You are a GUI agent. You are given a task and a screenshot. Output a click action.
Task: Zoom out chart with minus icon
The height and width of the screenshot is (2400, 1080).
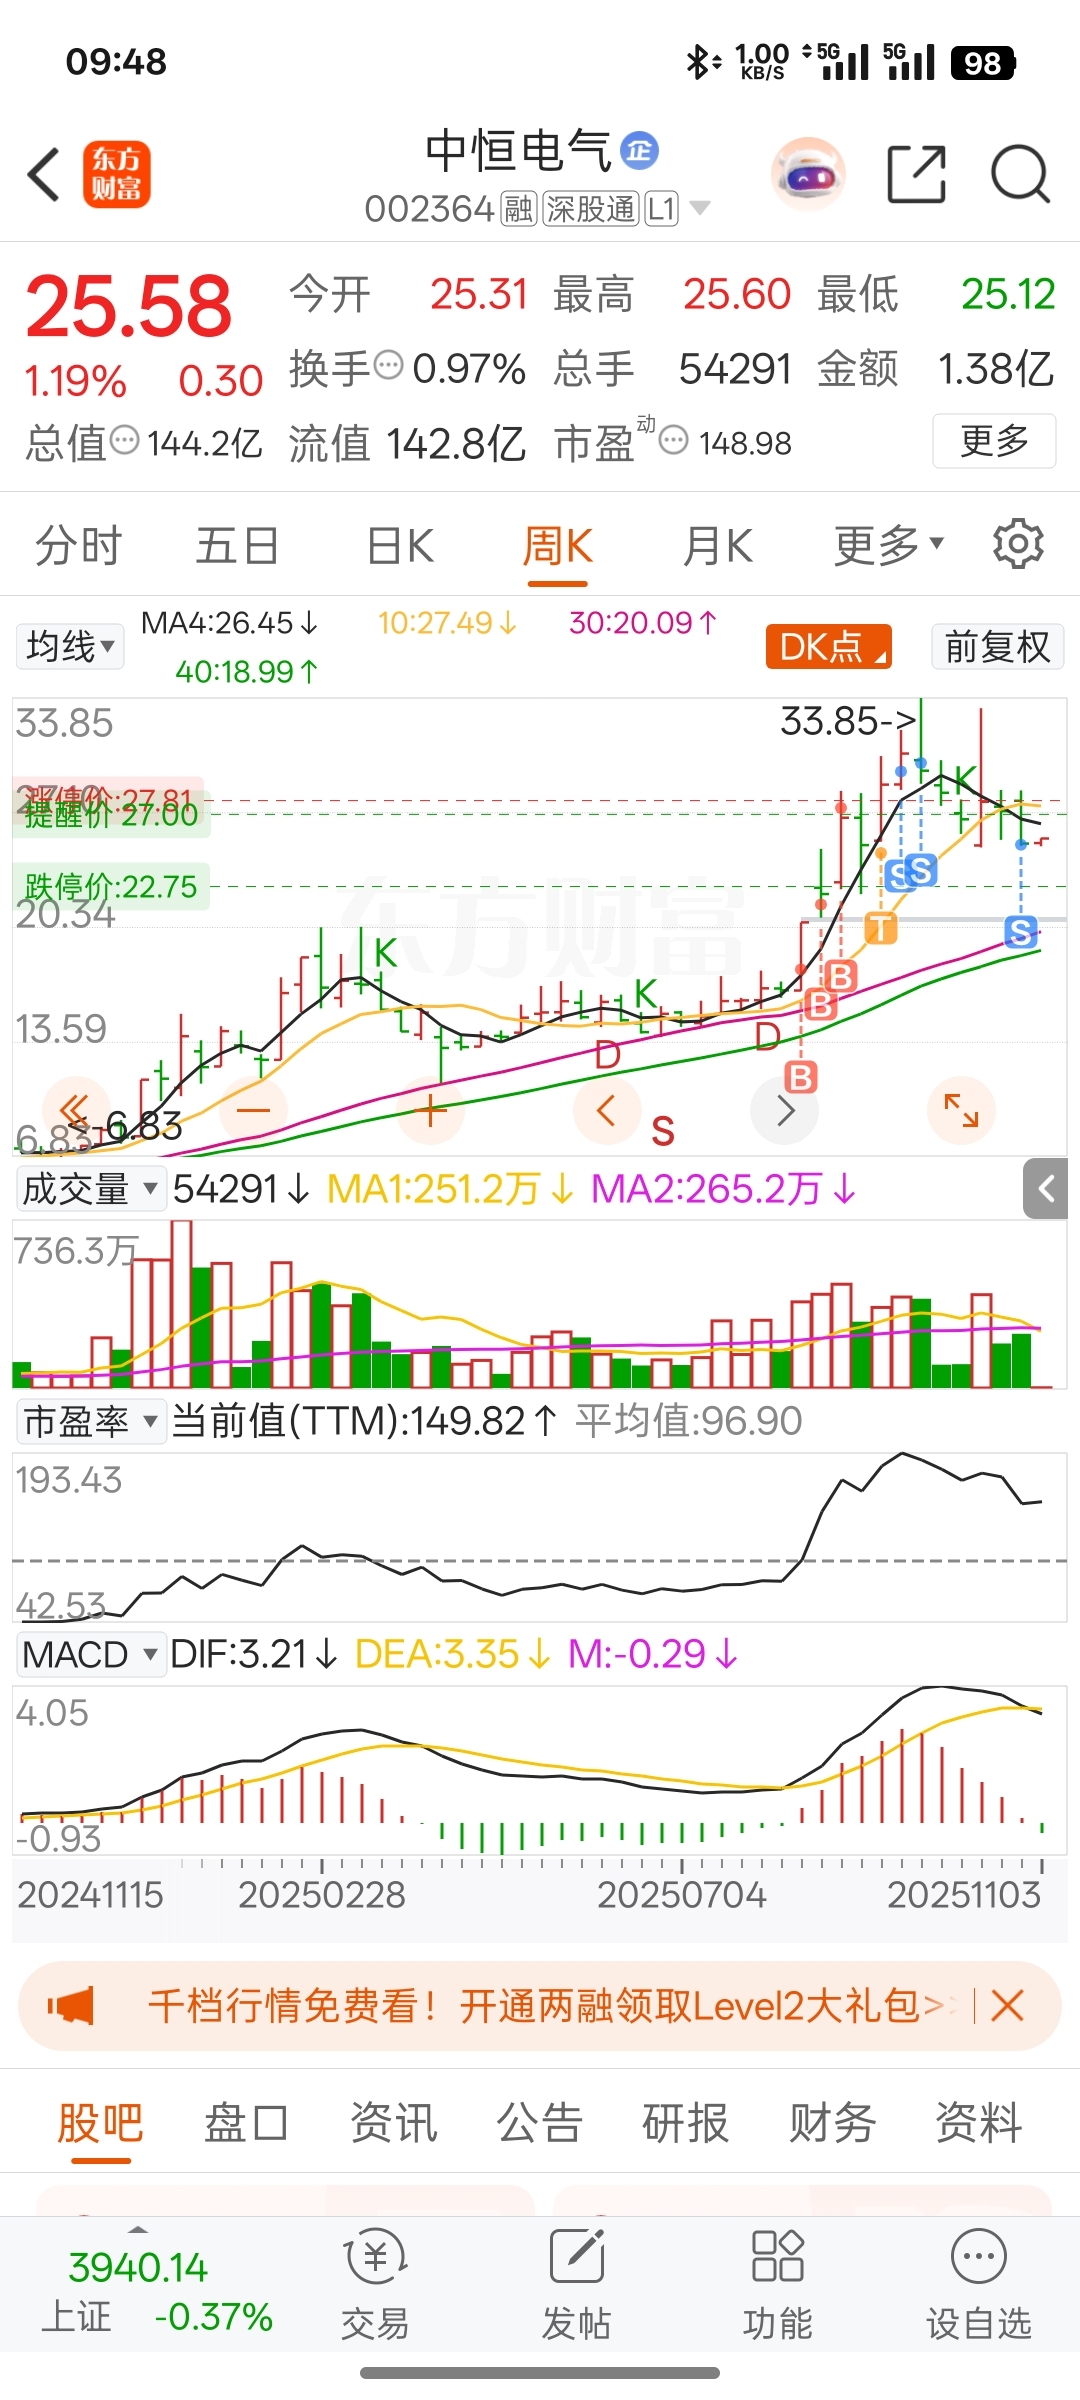pyautogui.click(x=254, y=1110)
